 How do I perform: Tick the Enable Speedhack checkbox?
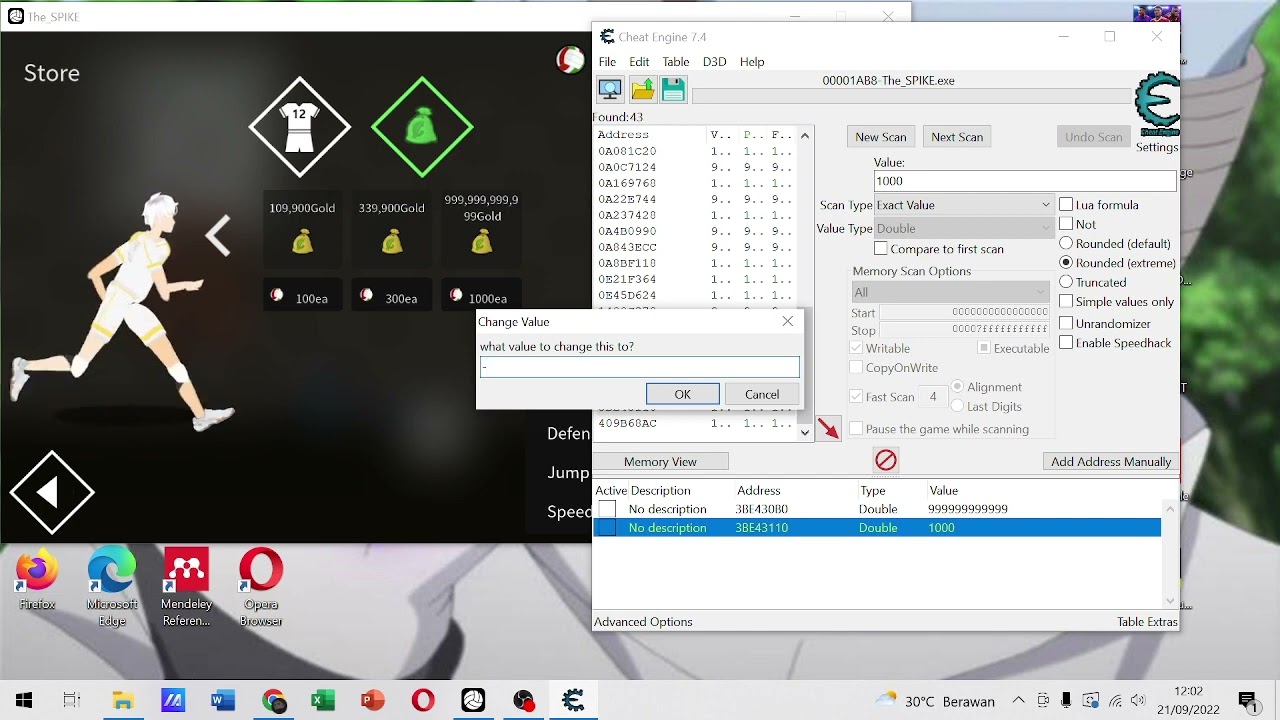pyautogui.click(x=1066, y=343)
